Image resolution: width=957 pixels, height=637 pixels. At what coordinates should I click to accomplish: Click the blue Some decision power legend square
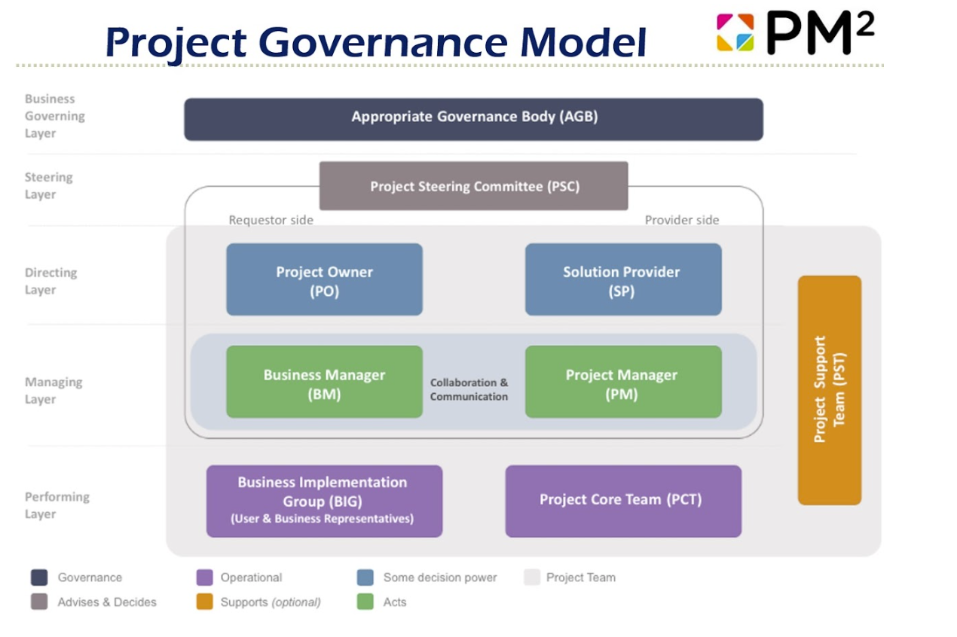(365, 577)
